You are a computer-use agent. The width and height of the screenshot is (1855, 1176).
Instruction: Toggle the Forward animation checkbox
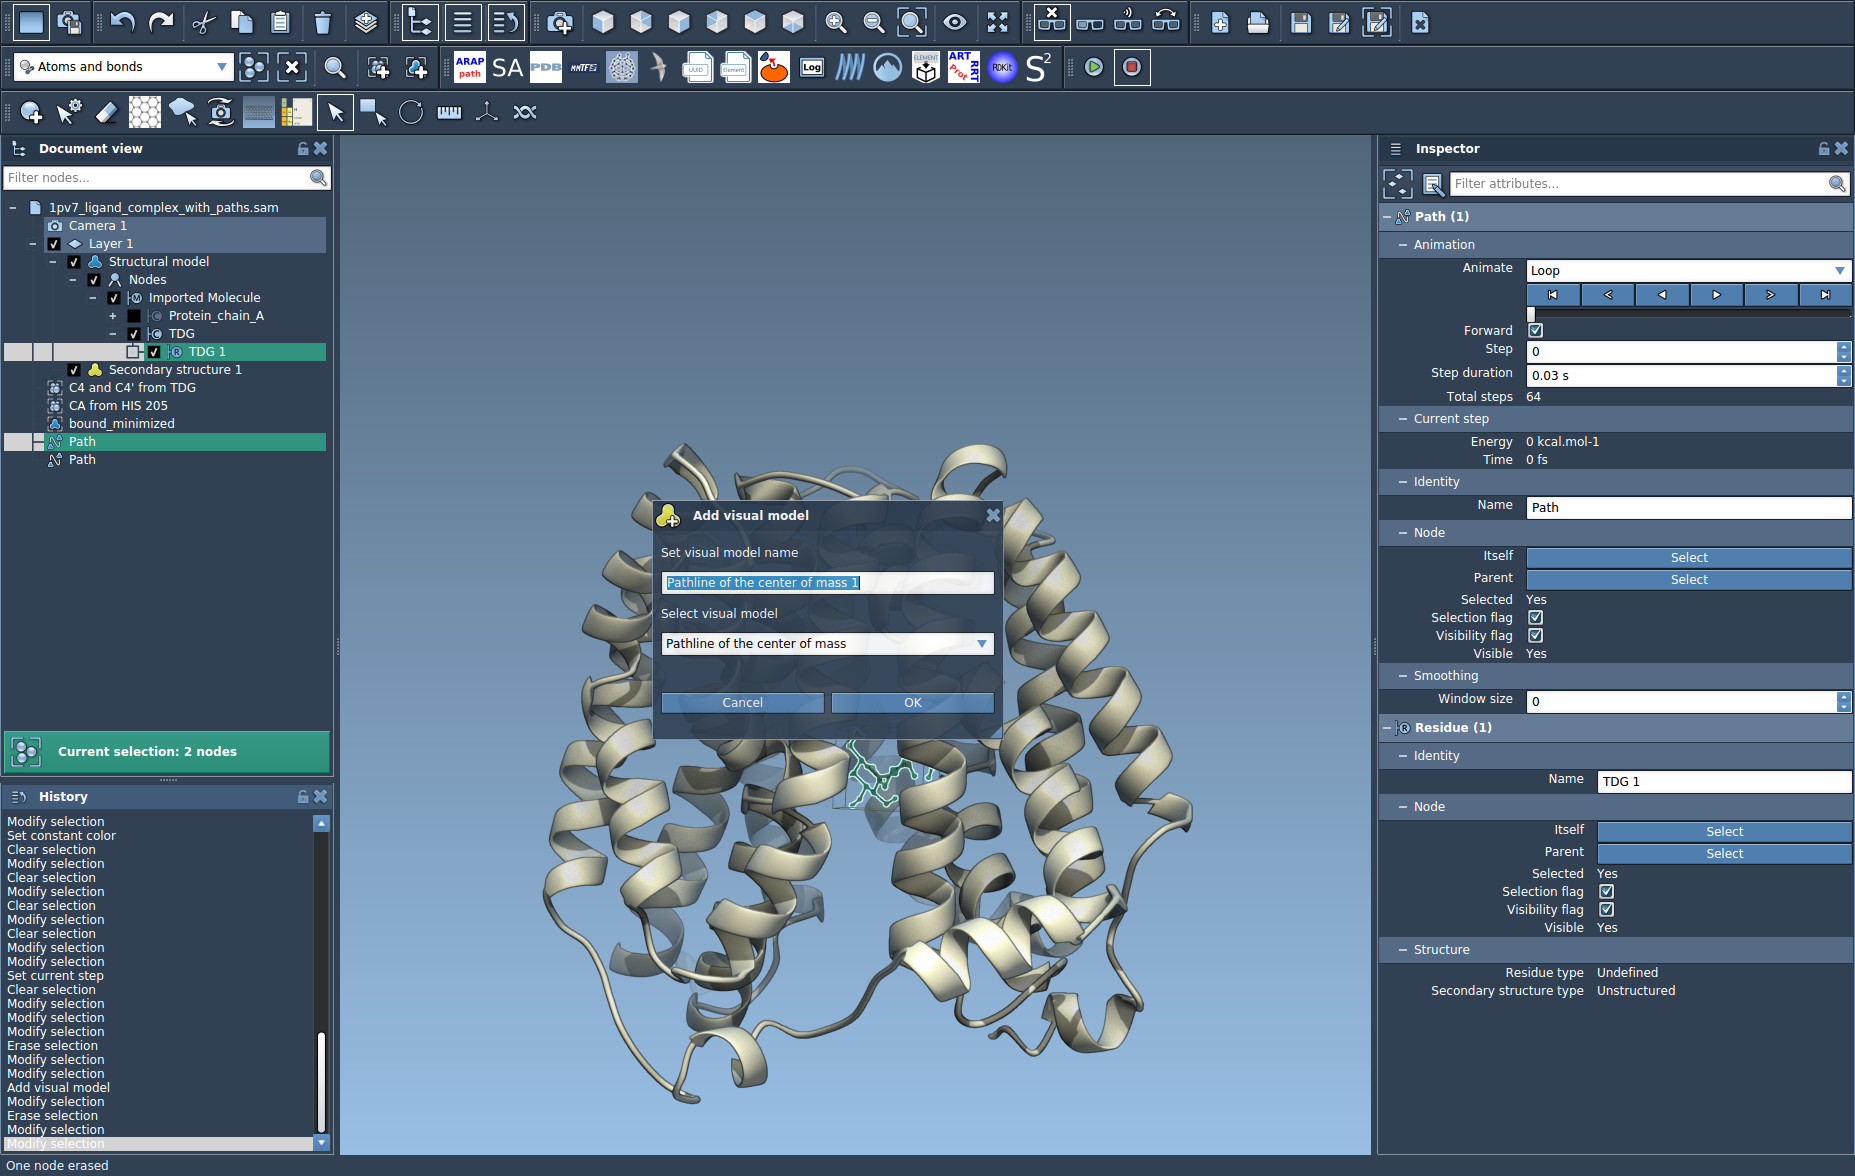click(1536, 330)
